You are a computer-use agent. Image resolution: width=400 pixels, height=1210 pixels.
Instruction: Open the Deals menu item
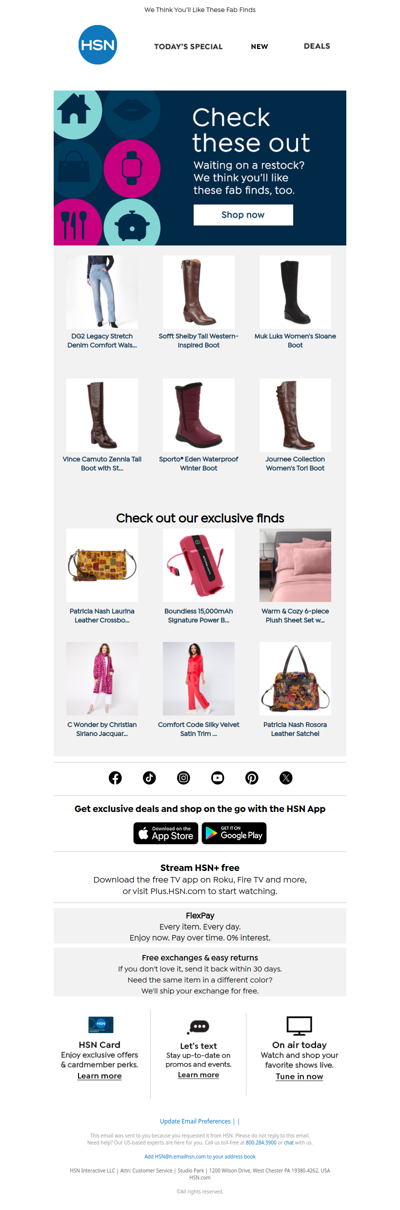(x=317, y=46)
